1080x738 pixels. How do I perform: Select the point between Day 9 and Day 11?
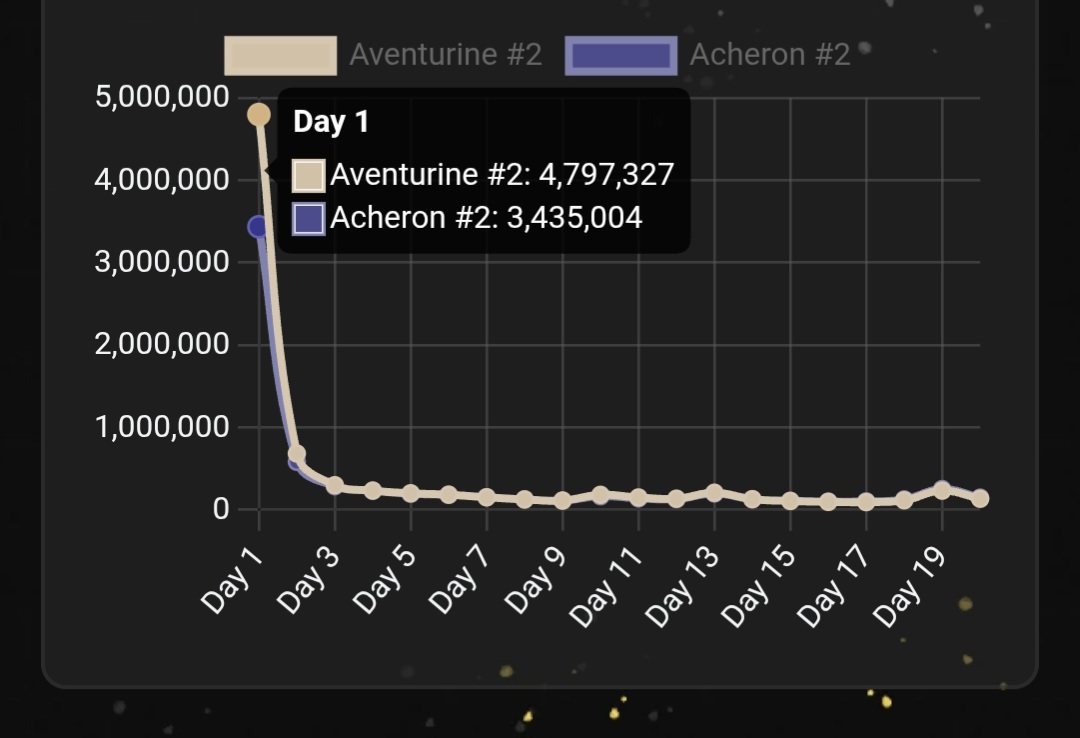[x=600, y=495]
